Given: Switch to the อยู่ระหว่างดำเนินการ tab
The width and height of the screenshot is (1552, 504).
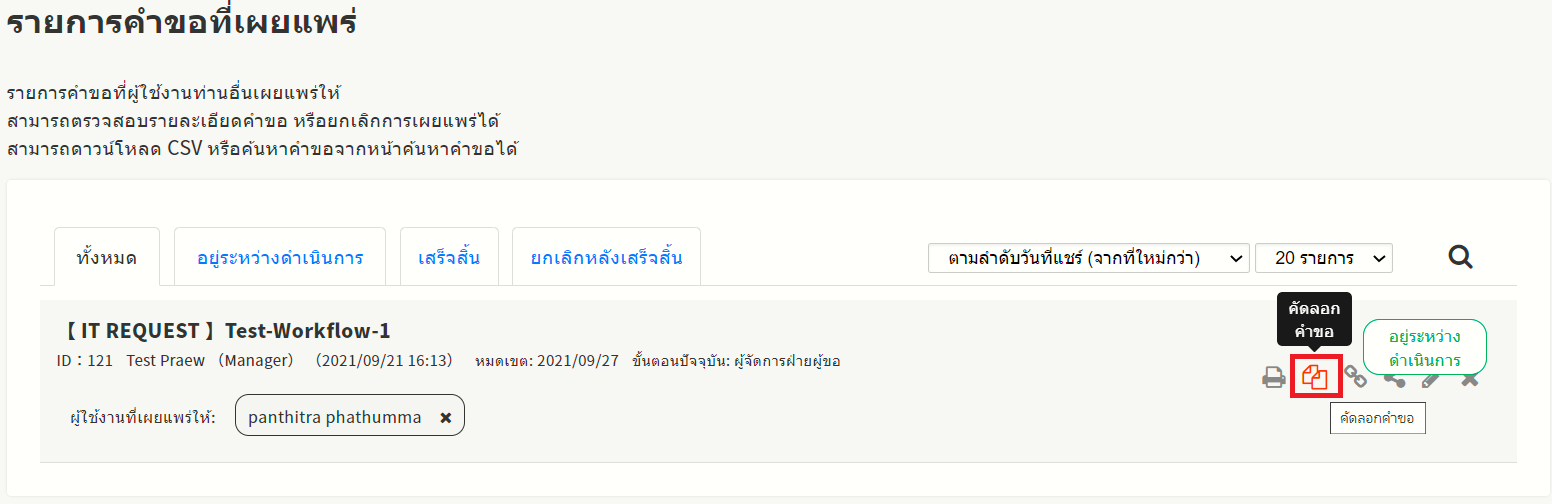Looking at the screenshot, I should coord(280,258).
